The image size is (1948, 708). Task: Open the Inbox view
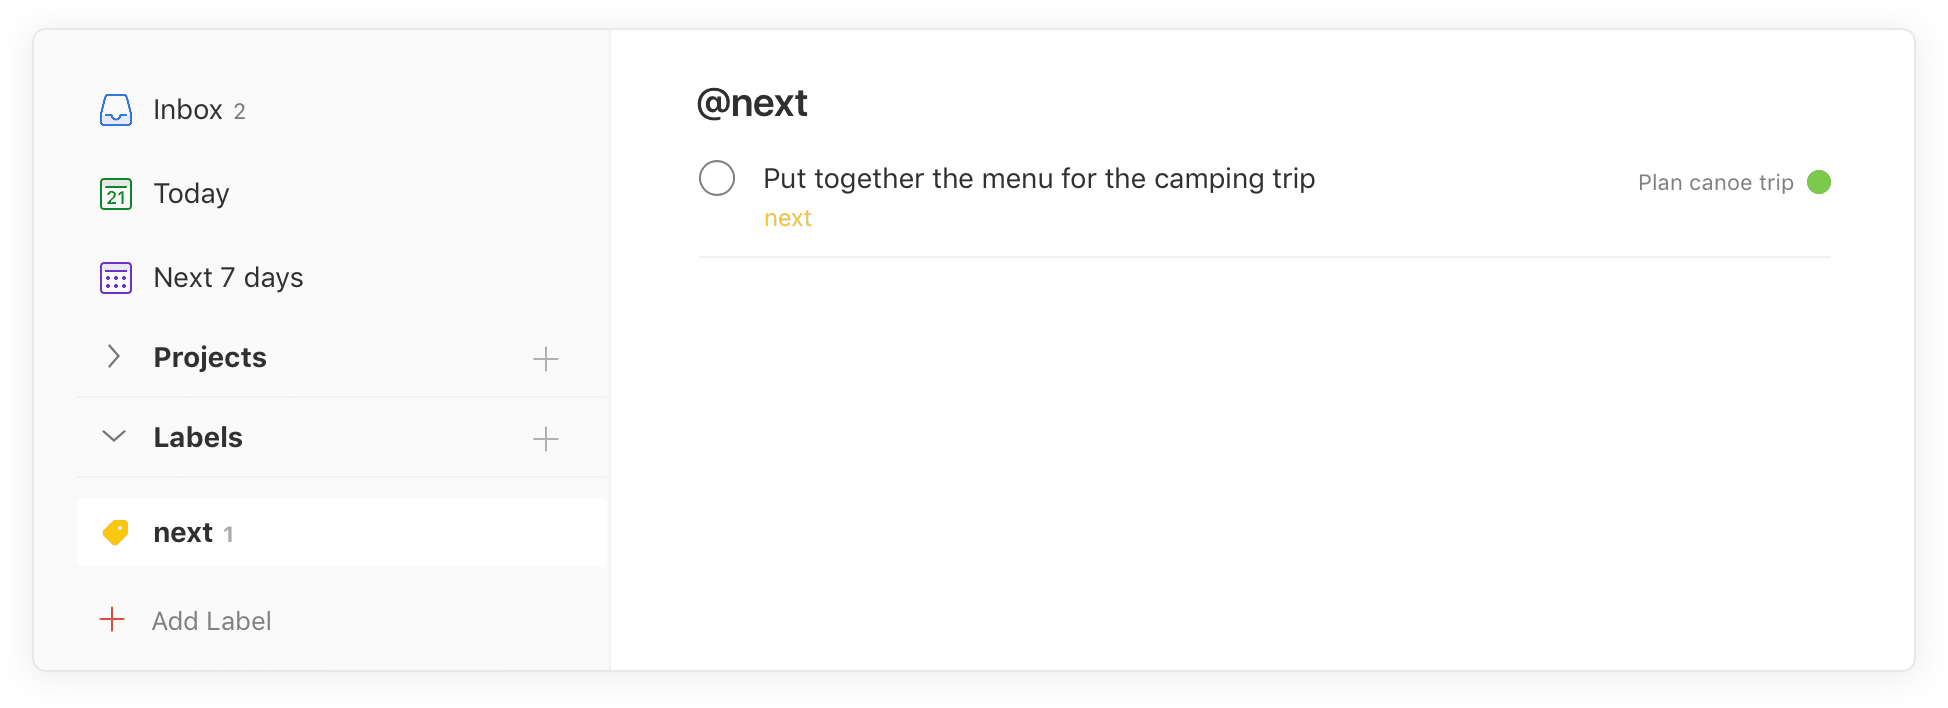click(188, 110)
